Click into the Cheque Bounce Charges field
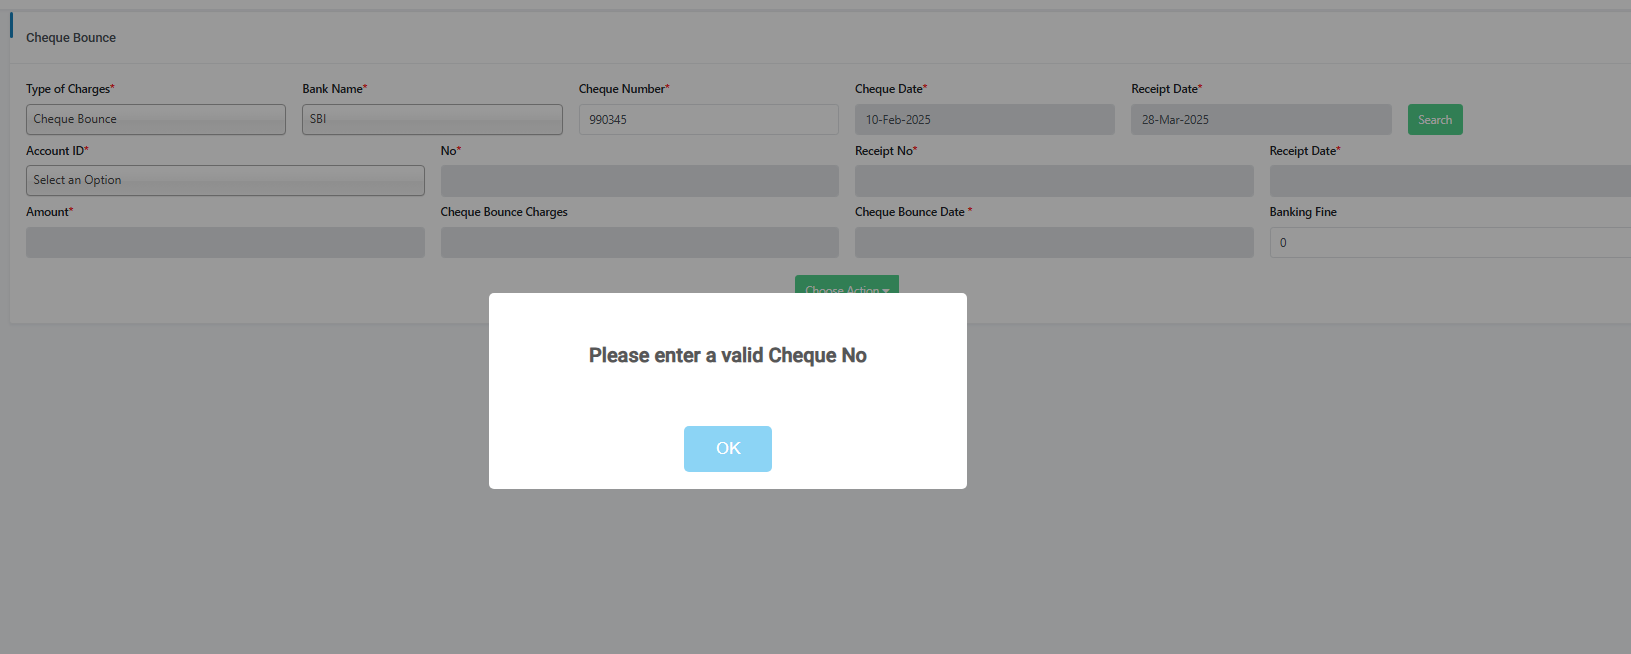 [640, 242]
